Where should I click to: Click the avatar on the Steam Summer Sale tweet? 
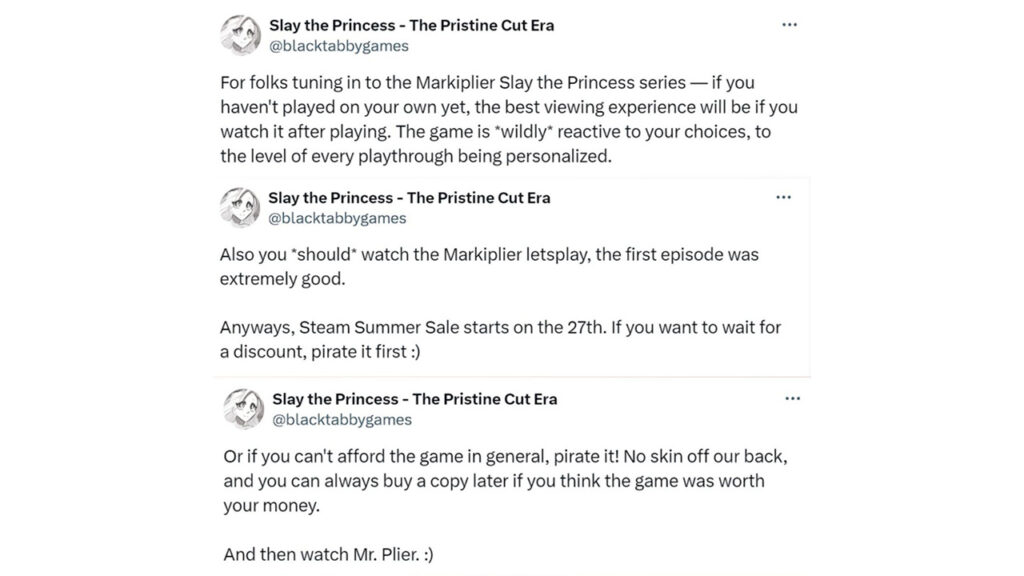240,207
